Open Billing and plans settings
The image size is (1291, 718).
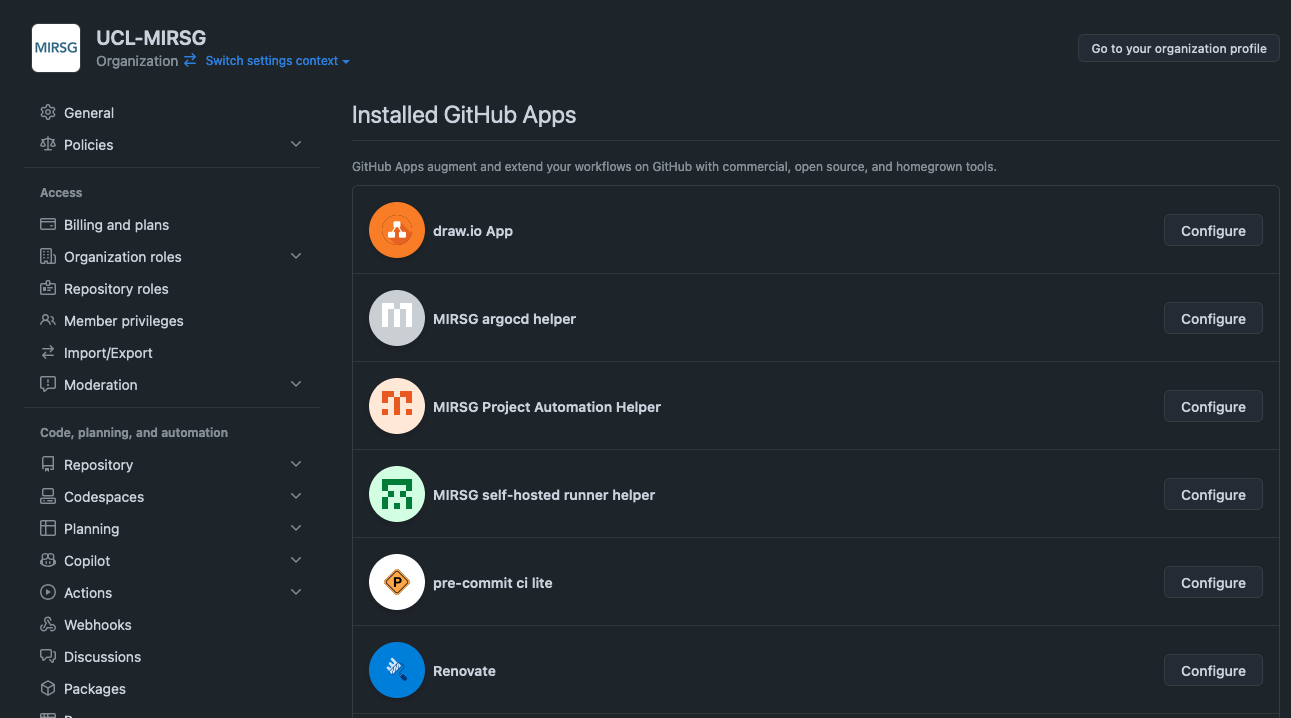(116, 225)
